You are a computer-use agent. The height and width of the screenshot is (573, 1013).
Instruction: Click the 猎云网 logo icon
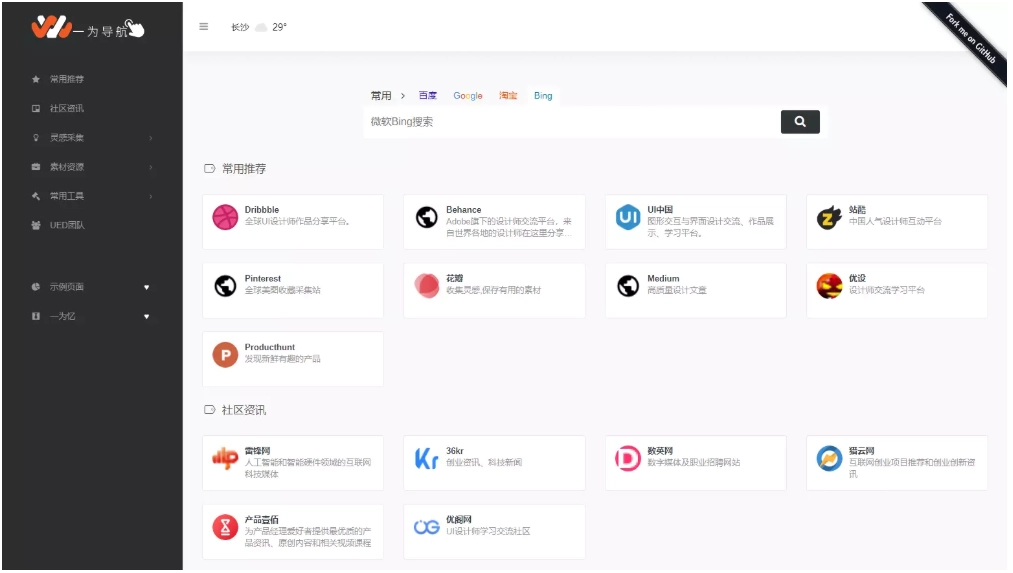click(829, 459)
